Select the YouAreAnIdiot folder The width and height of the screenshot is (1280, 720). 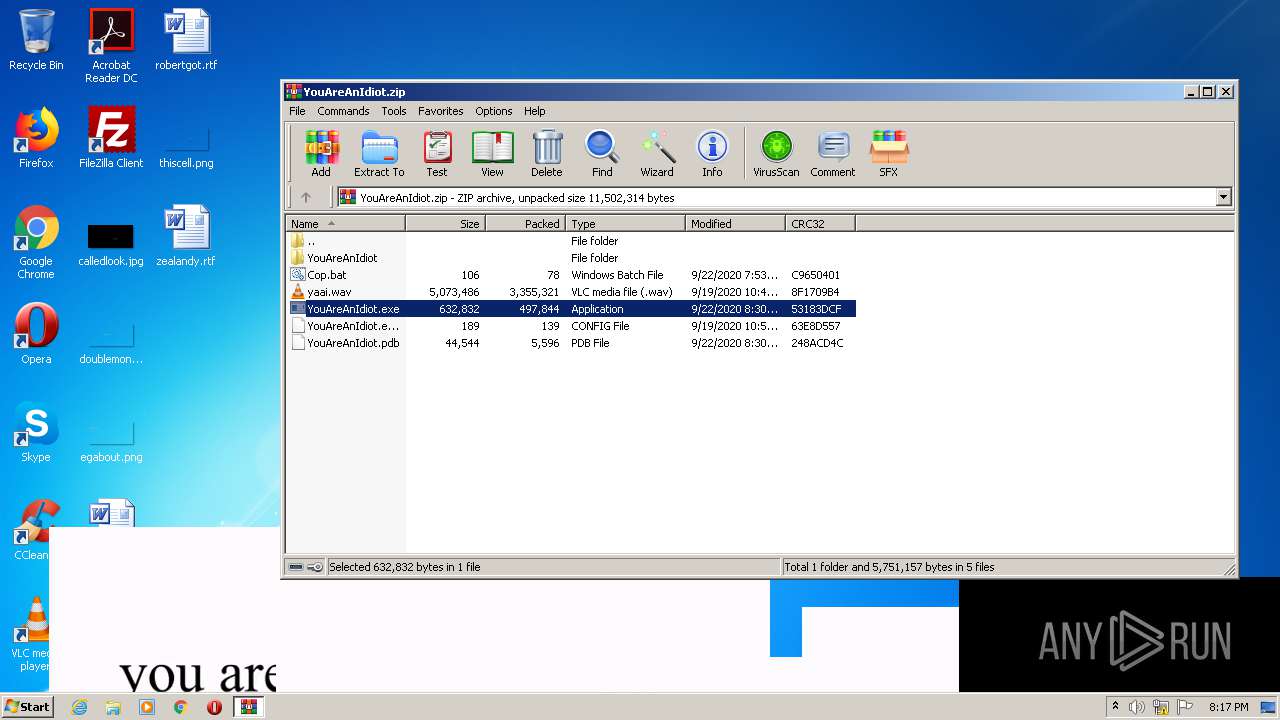571,258
